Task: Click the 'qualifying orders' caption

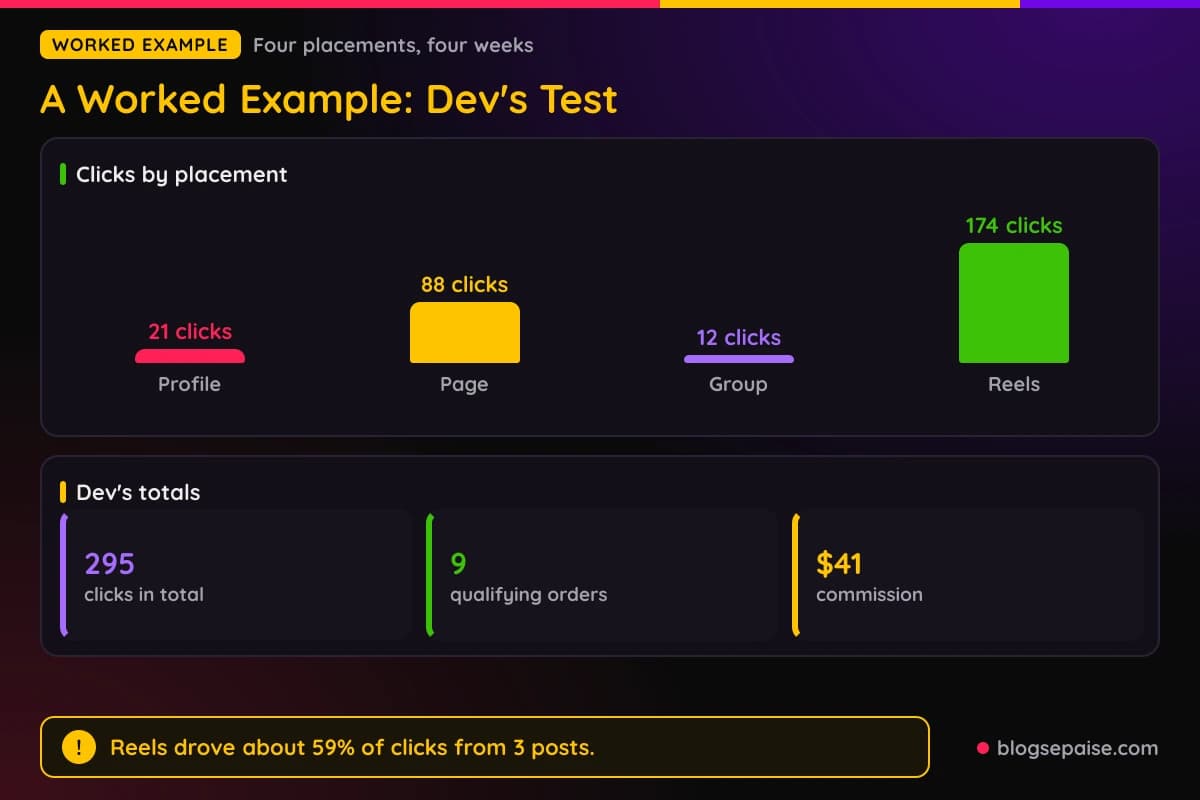Action: click(529, 595)
